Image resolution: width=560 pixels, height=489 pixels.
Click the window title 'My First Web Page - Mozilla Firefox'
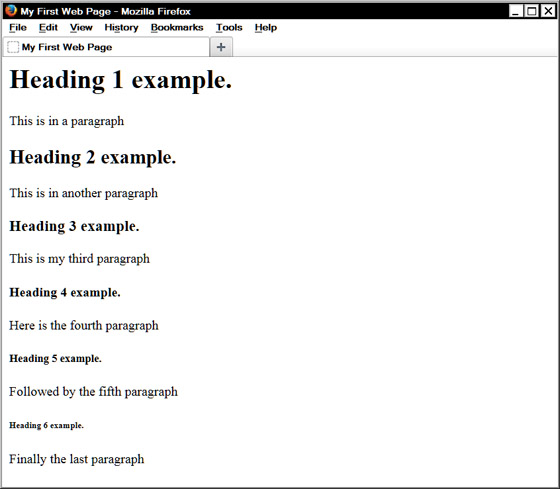pyautogui.click(x=106, y=11)
